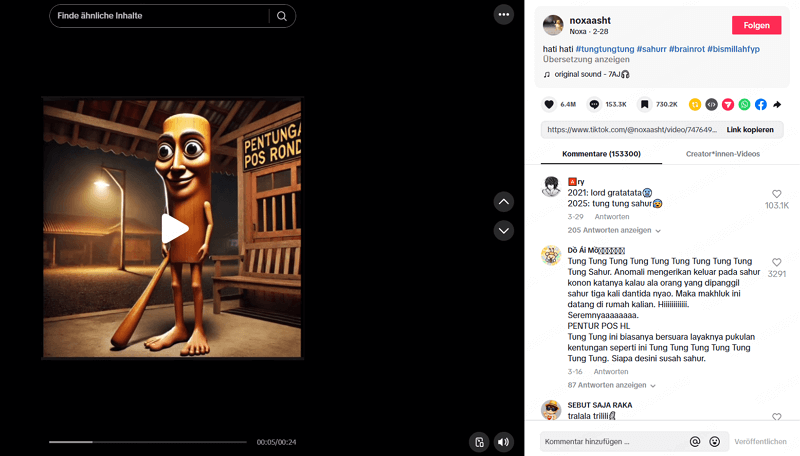This screenshot has width=800, height=456.
Task: Click the search magnifier icon
Action: coord(282,16)
